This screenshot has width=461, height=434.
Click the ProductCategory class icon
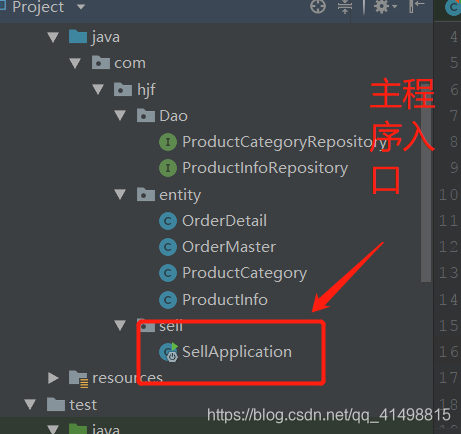[168, 273]
